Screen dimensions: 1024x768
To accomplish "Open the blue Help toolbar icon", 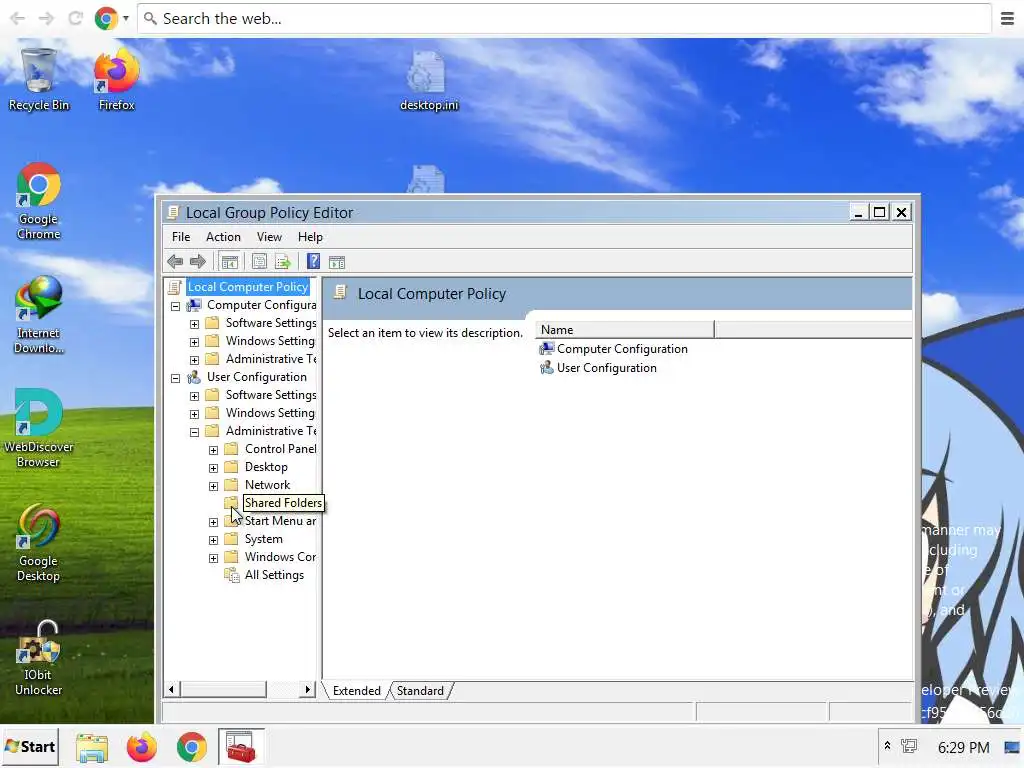I will click(x=313, y=262).
